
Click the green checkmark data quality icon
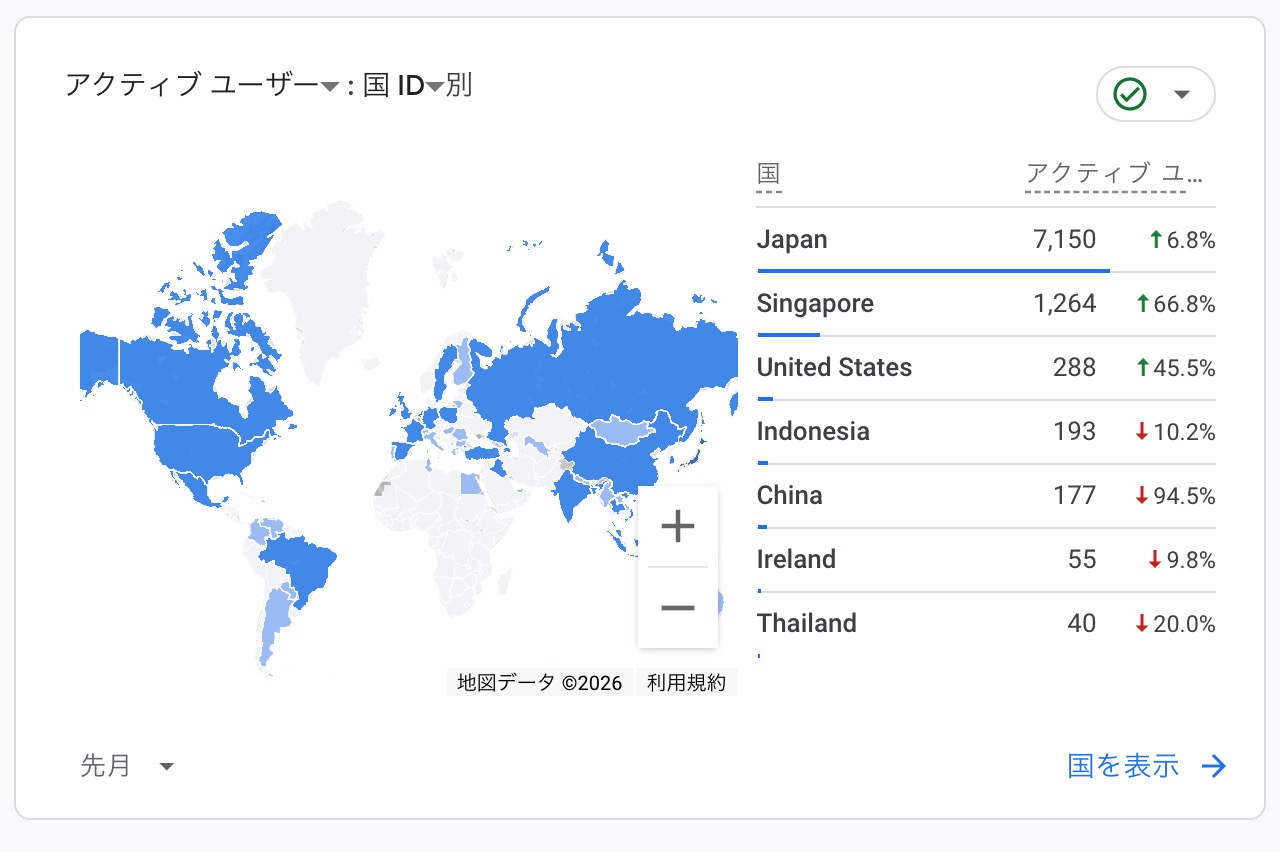click(x=1129, y=94)
